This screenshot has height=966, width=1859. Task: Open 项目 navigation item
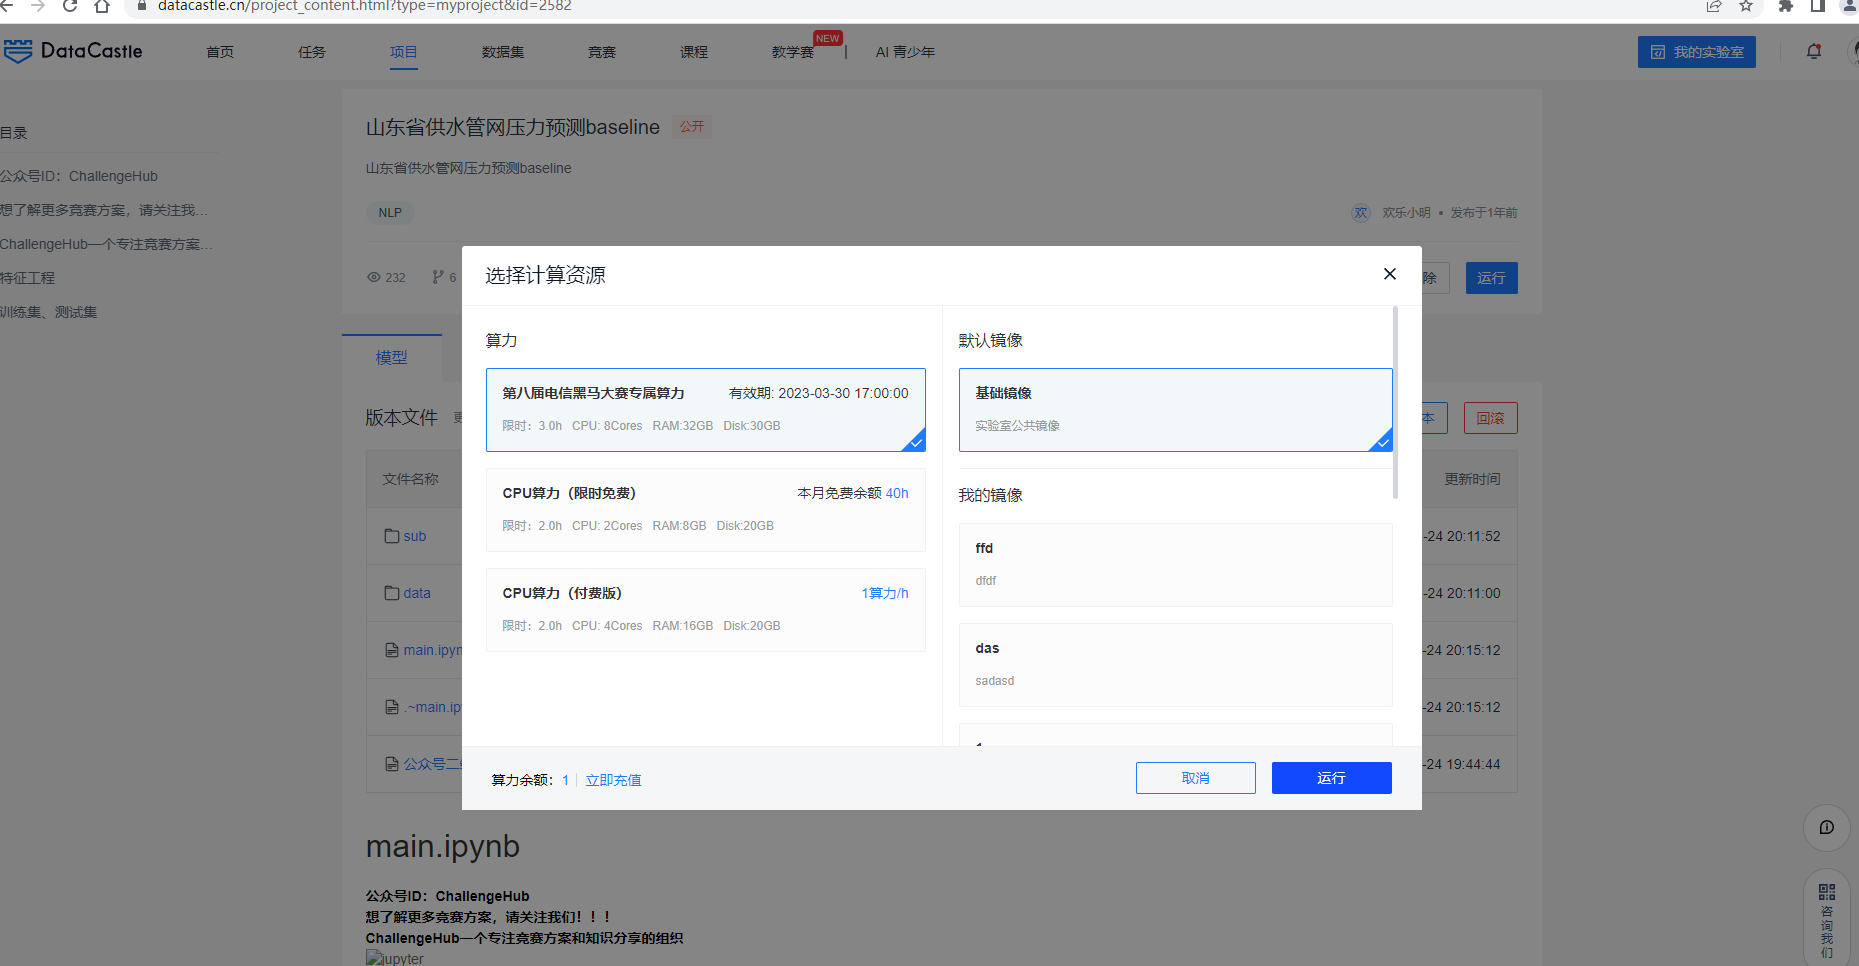(404, 52)
